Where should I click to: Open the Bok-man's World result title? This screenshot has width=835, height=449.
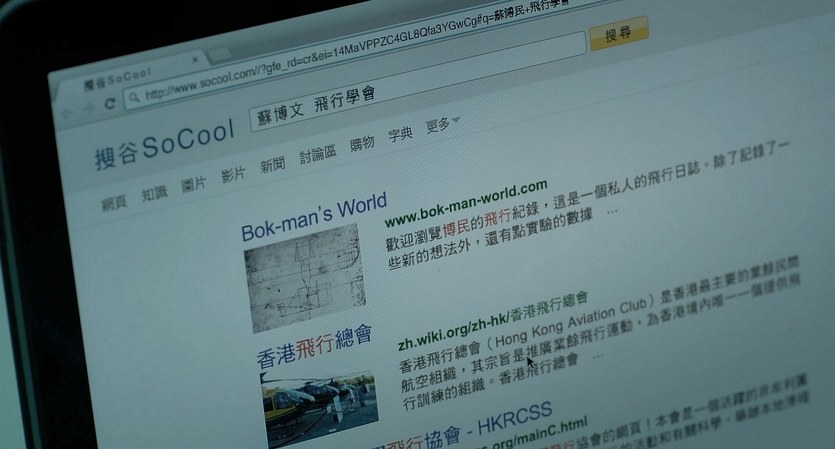tap(313, 217)
